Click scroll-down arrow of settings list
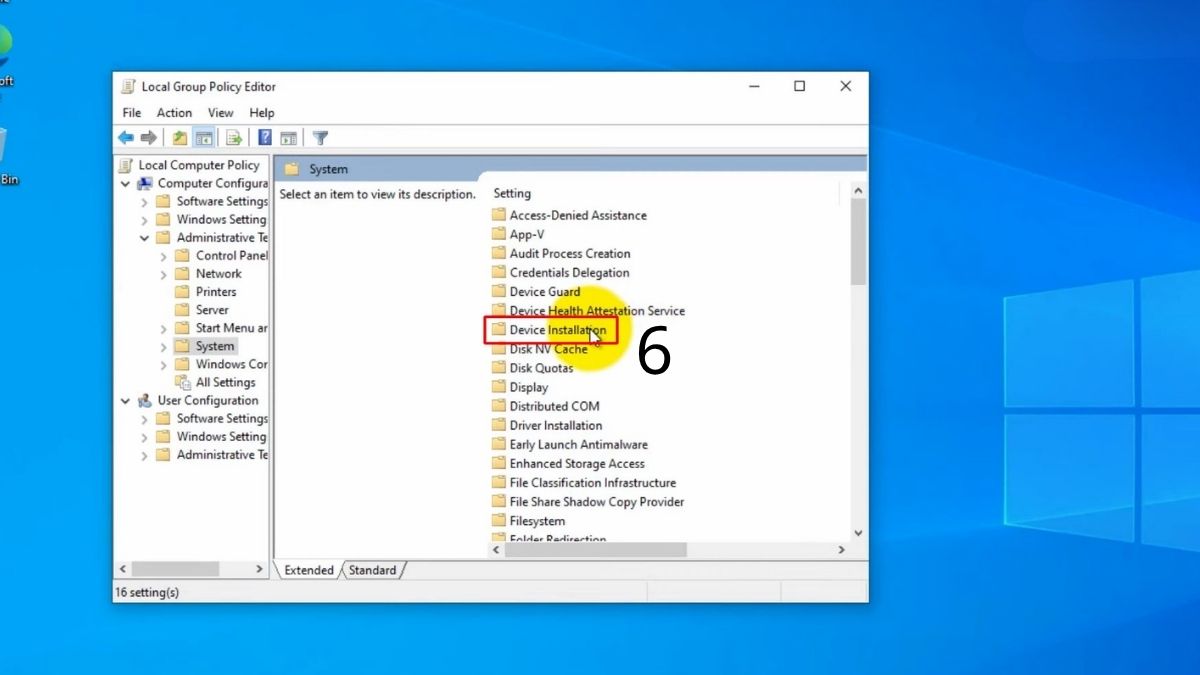 pos(858,534)
